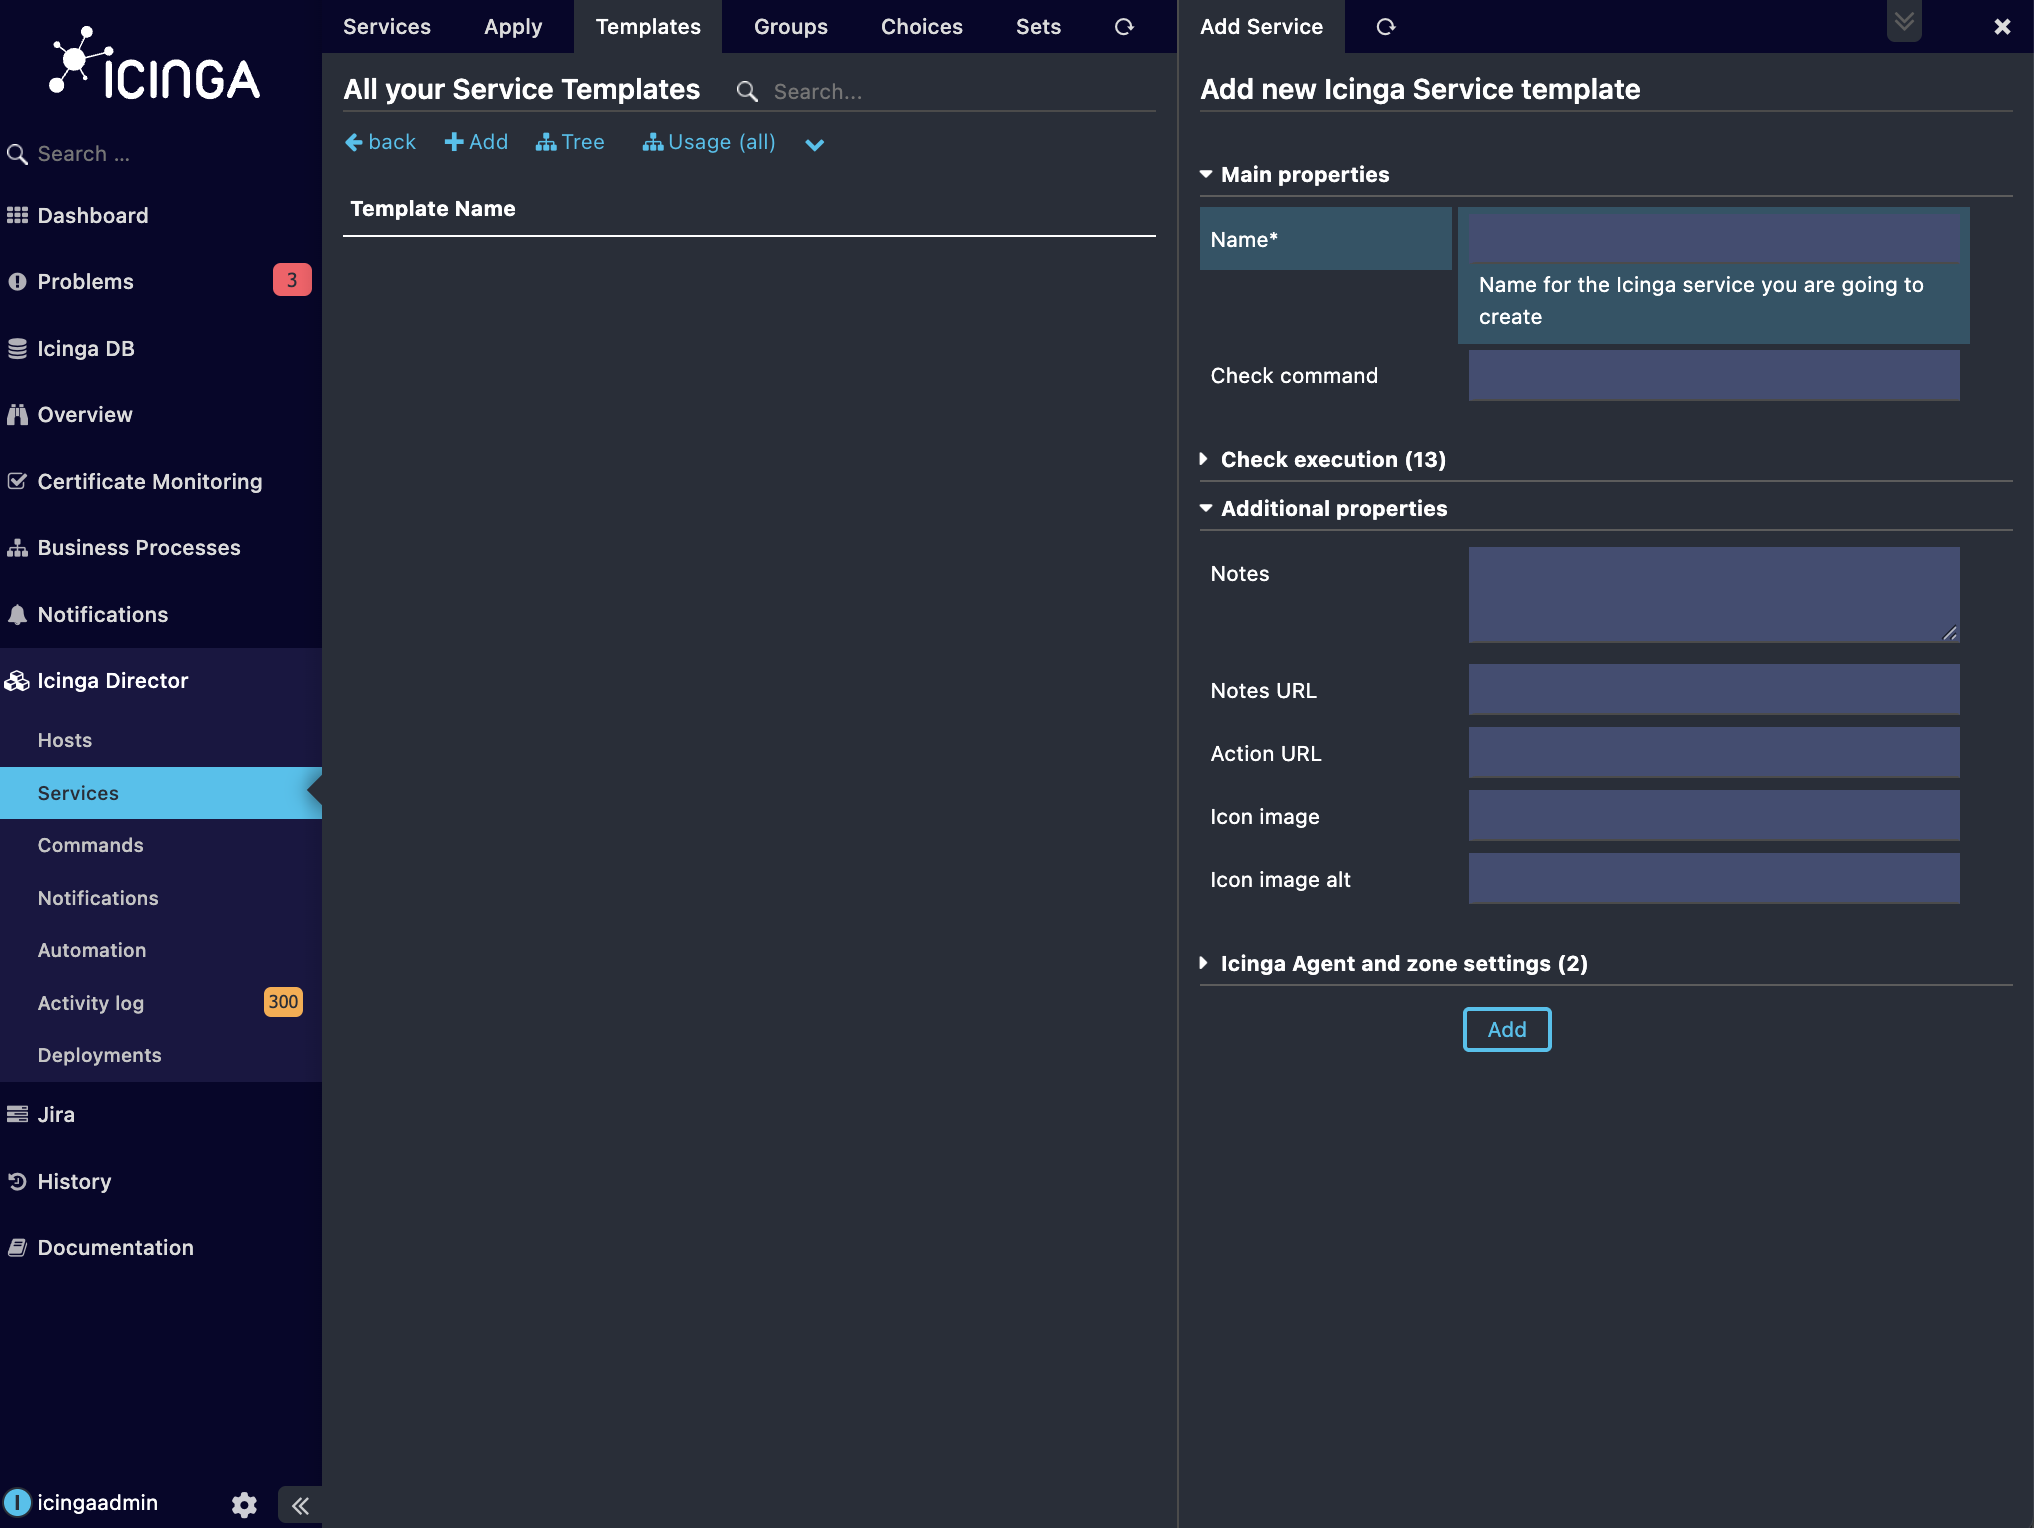Click the Documentation book icon
Image resolution: width=2034 pixels, height=1528 pixels.
(x=17, y=1247)
